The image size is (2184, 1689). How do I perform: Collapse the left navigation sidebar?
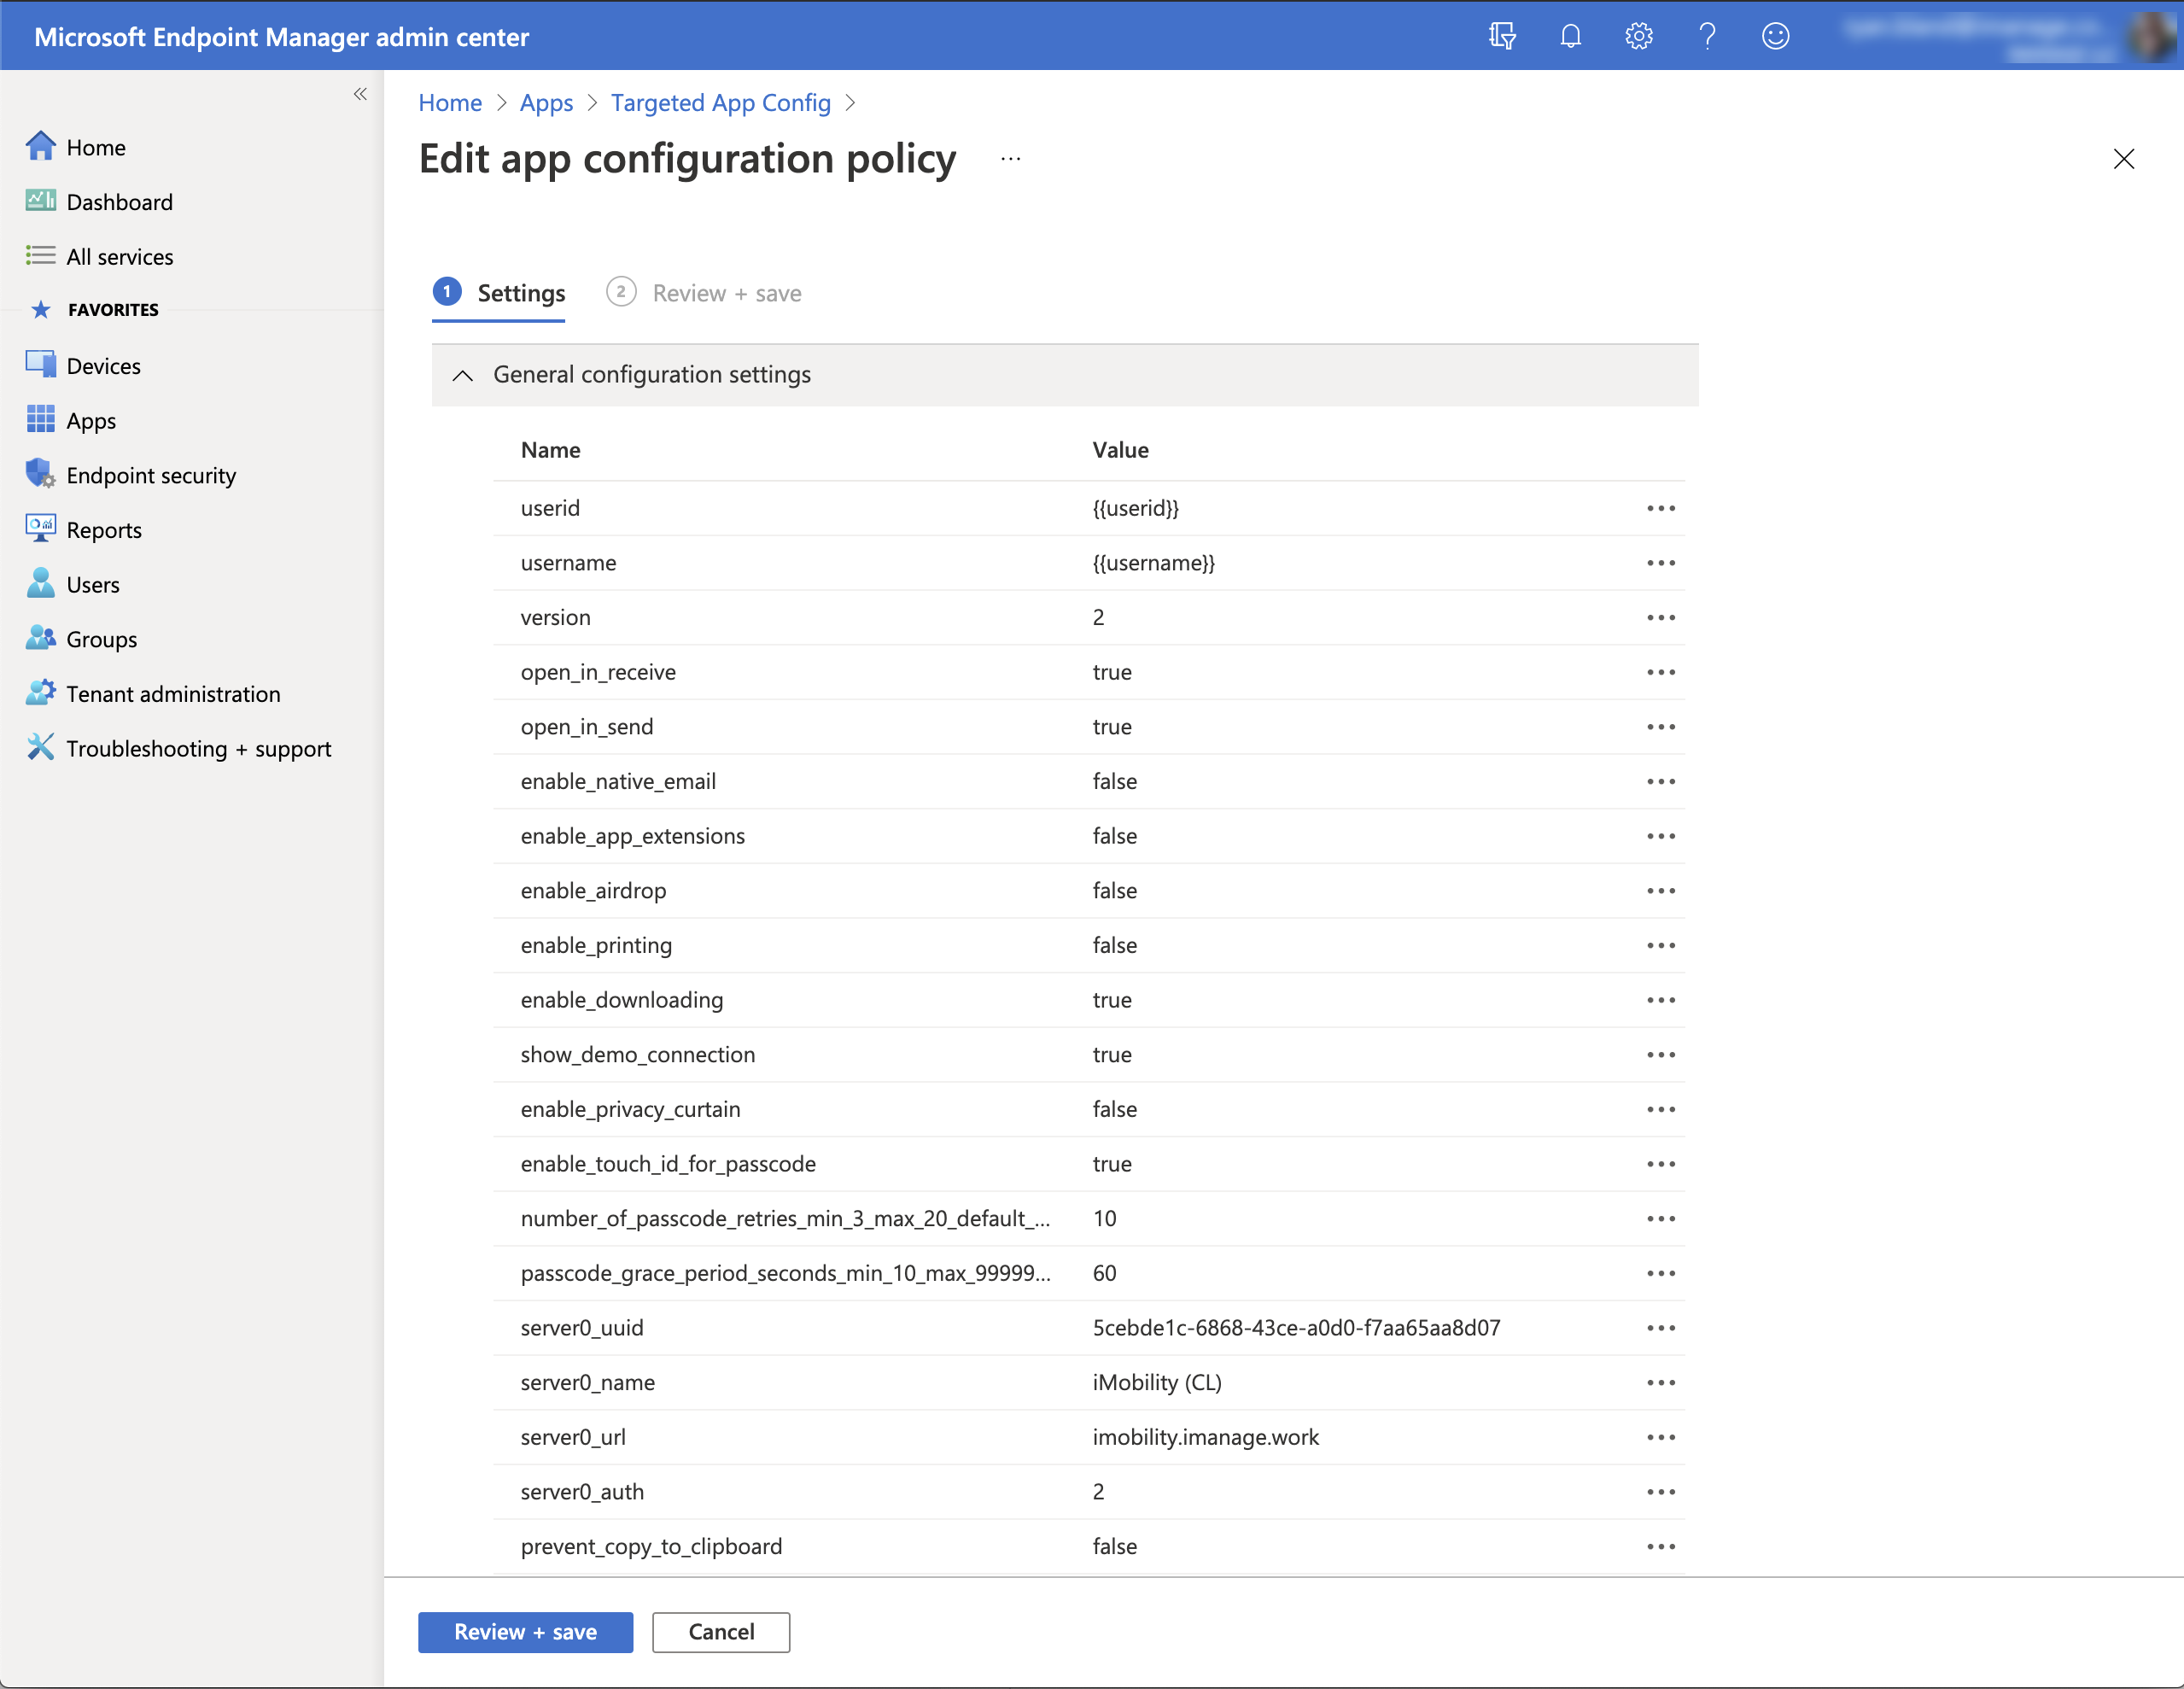pos(360,94)
